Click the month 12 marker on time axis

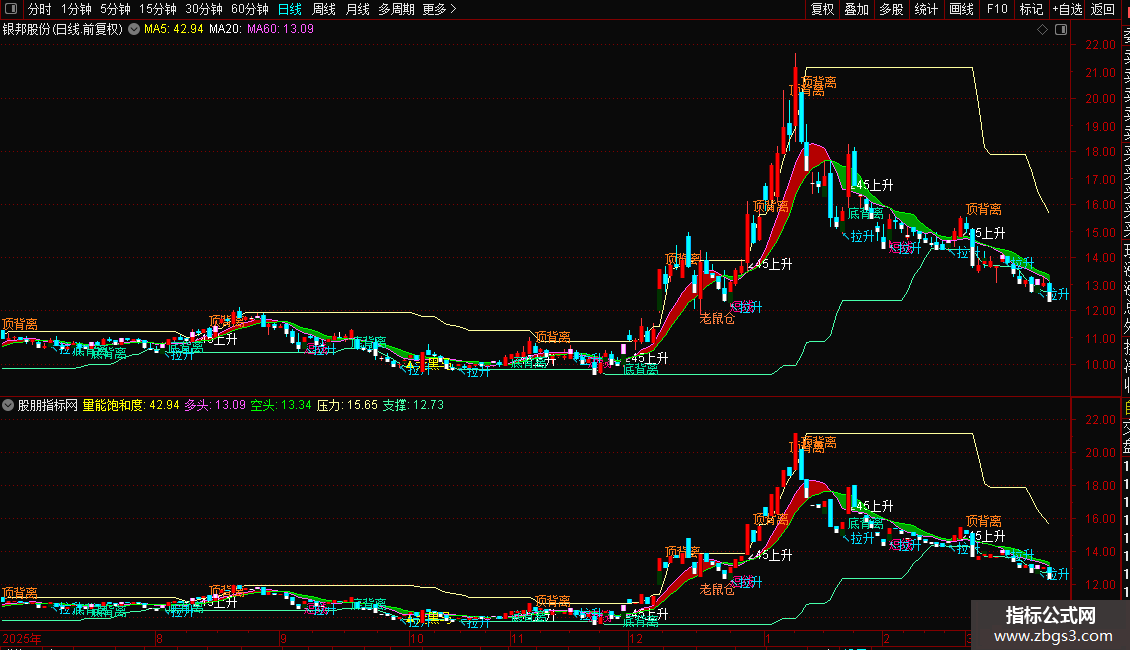pyautogui.click(x=636, y=639)
